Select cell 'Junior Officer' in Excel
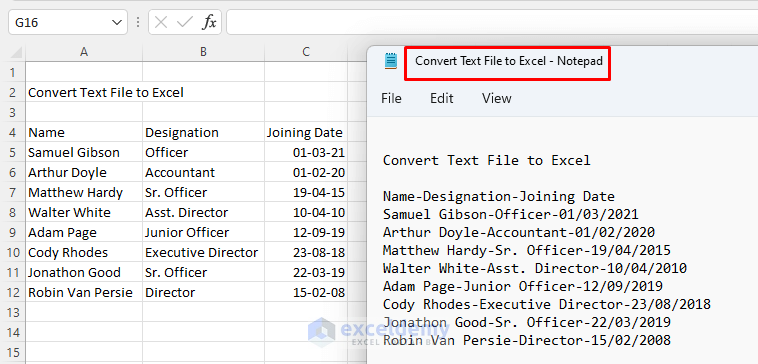The height and width of the screenshot is (364, 758). coord(204,233)
